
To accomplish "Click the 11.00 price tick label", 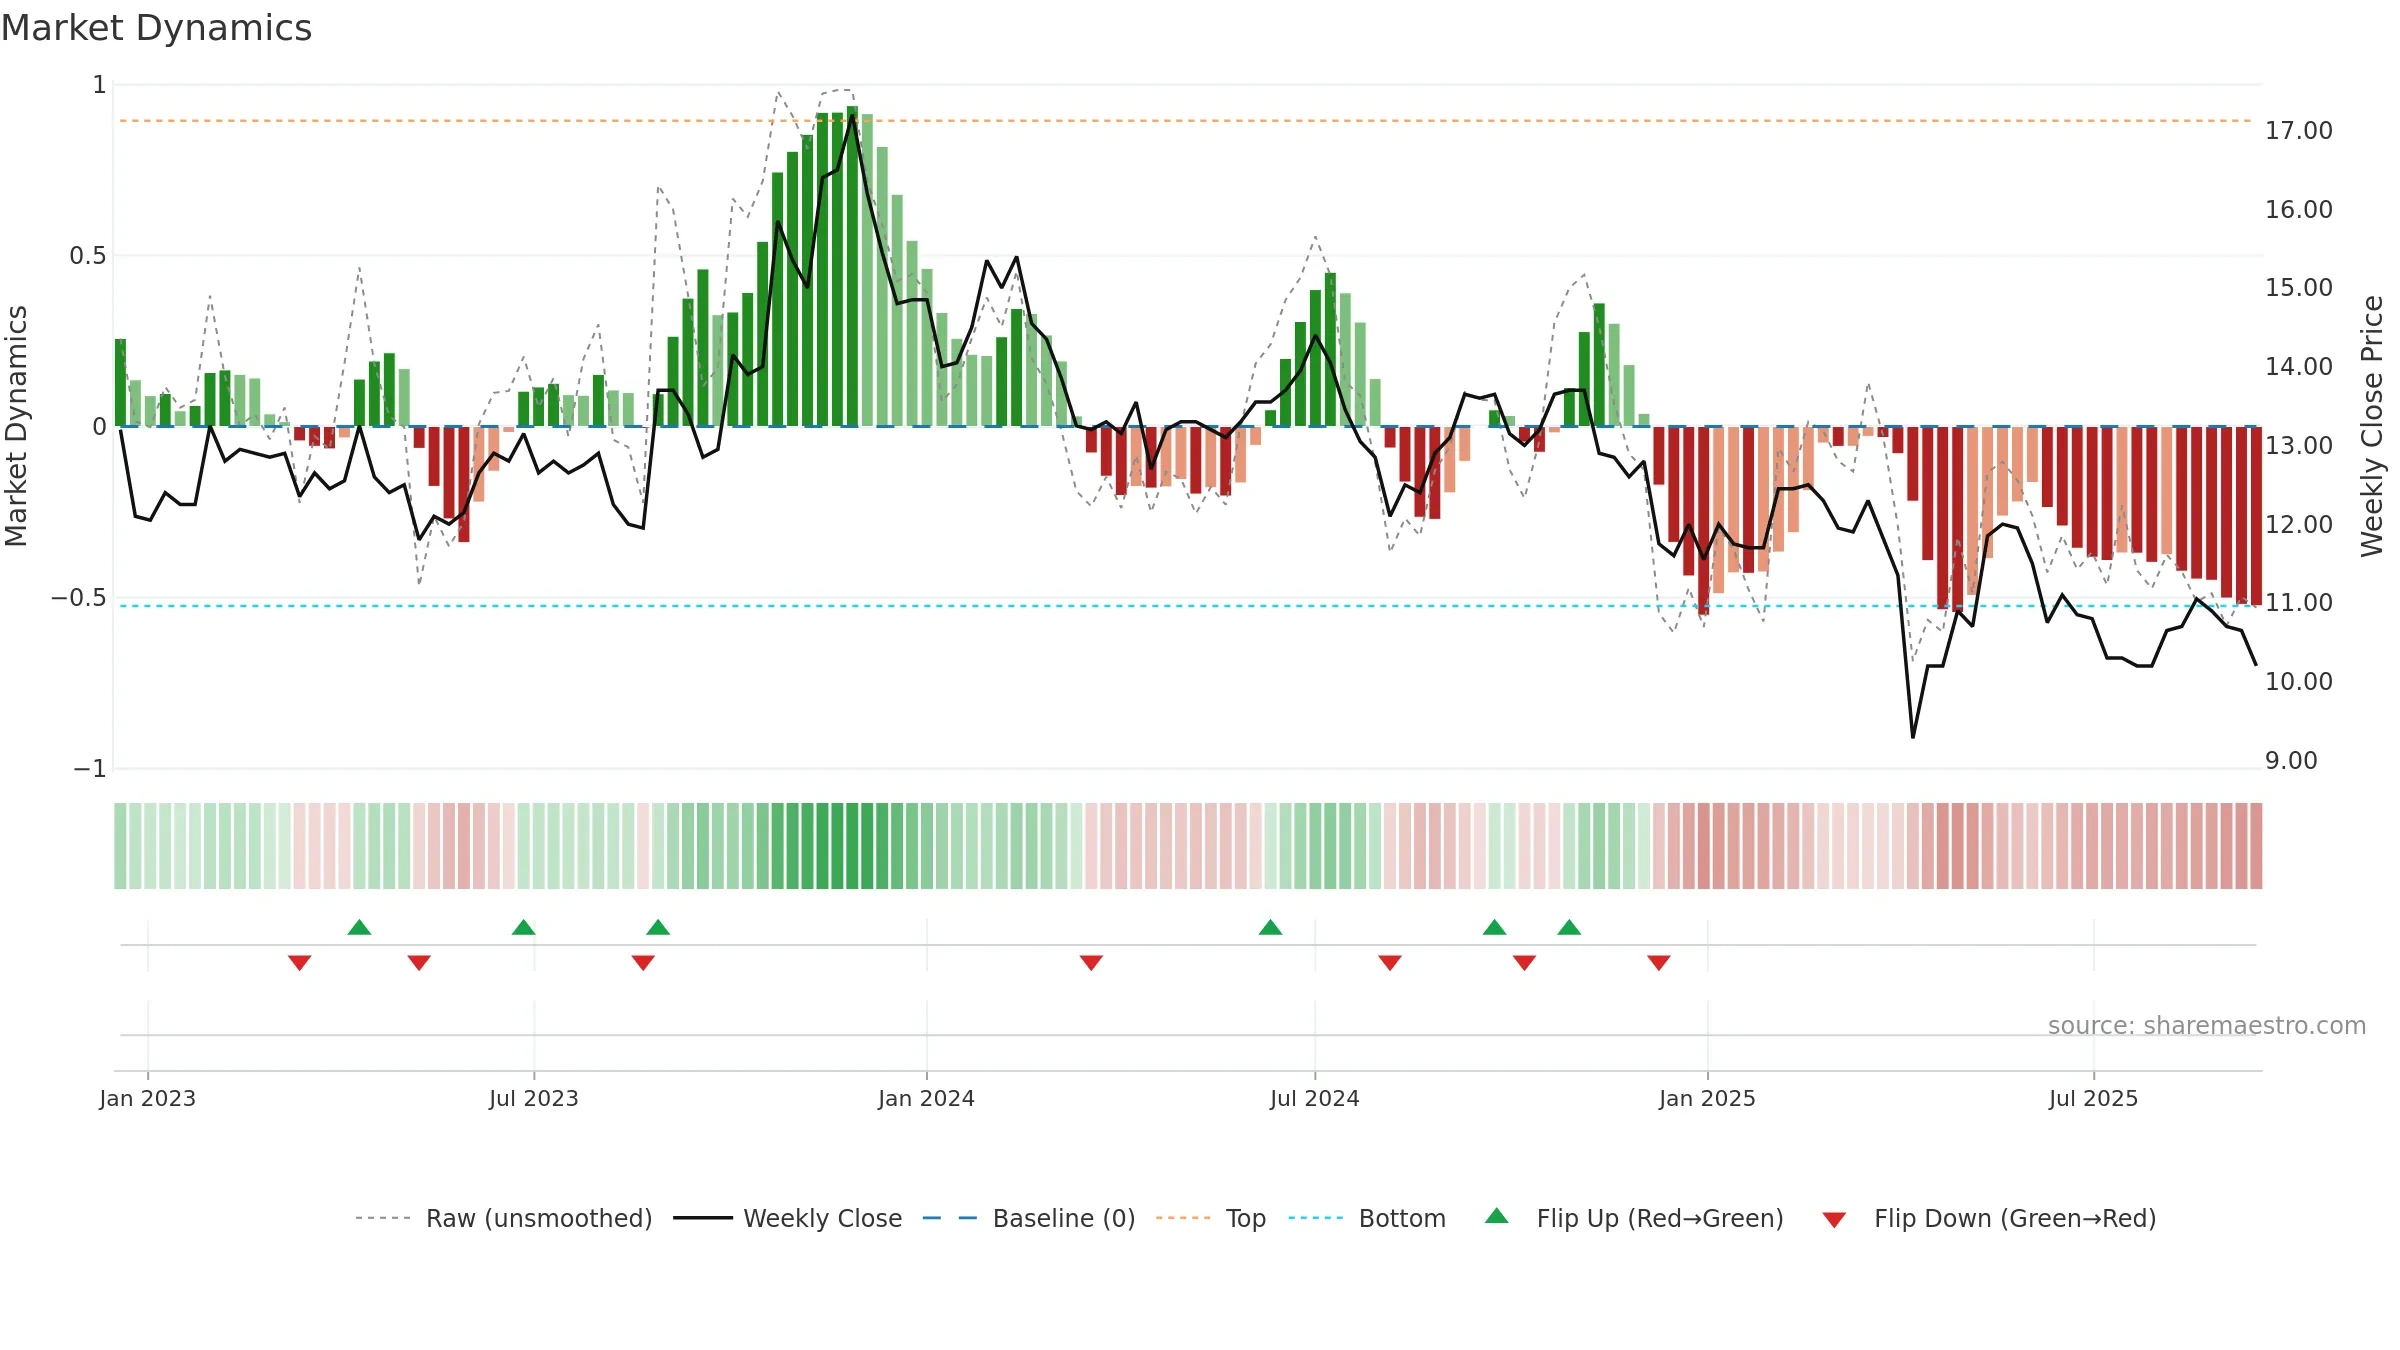I will pos(2299,603).
